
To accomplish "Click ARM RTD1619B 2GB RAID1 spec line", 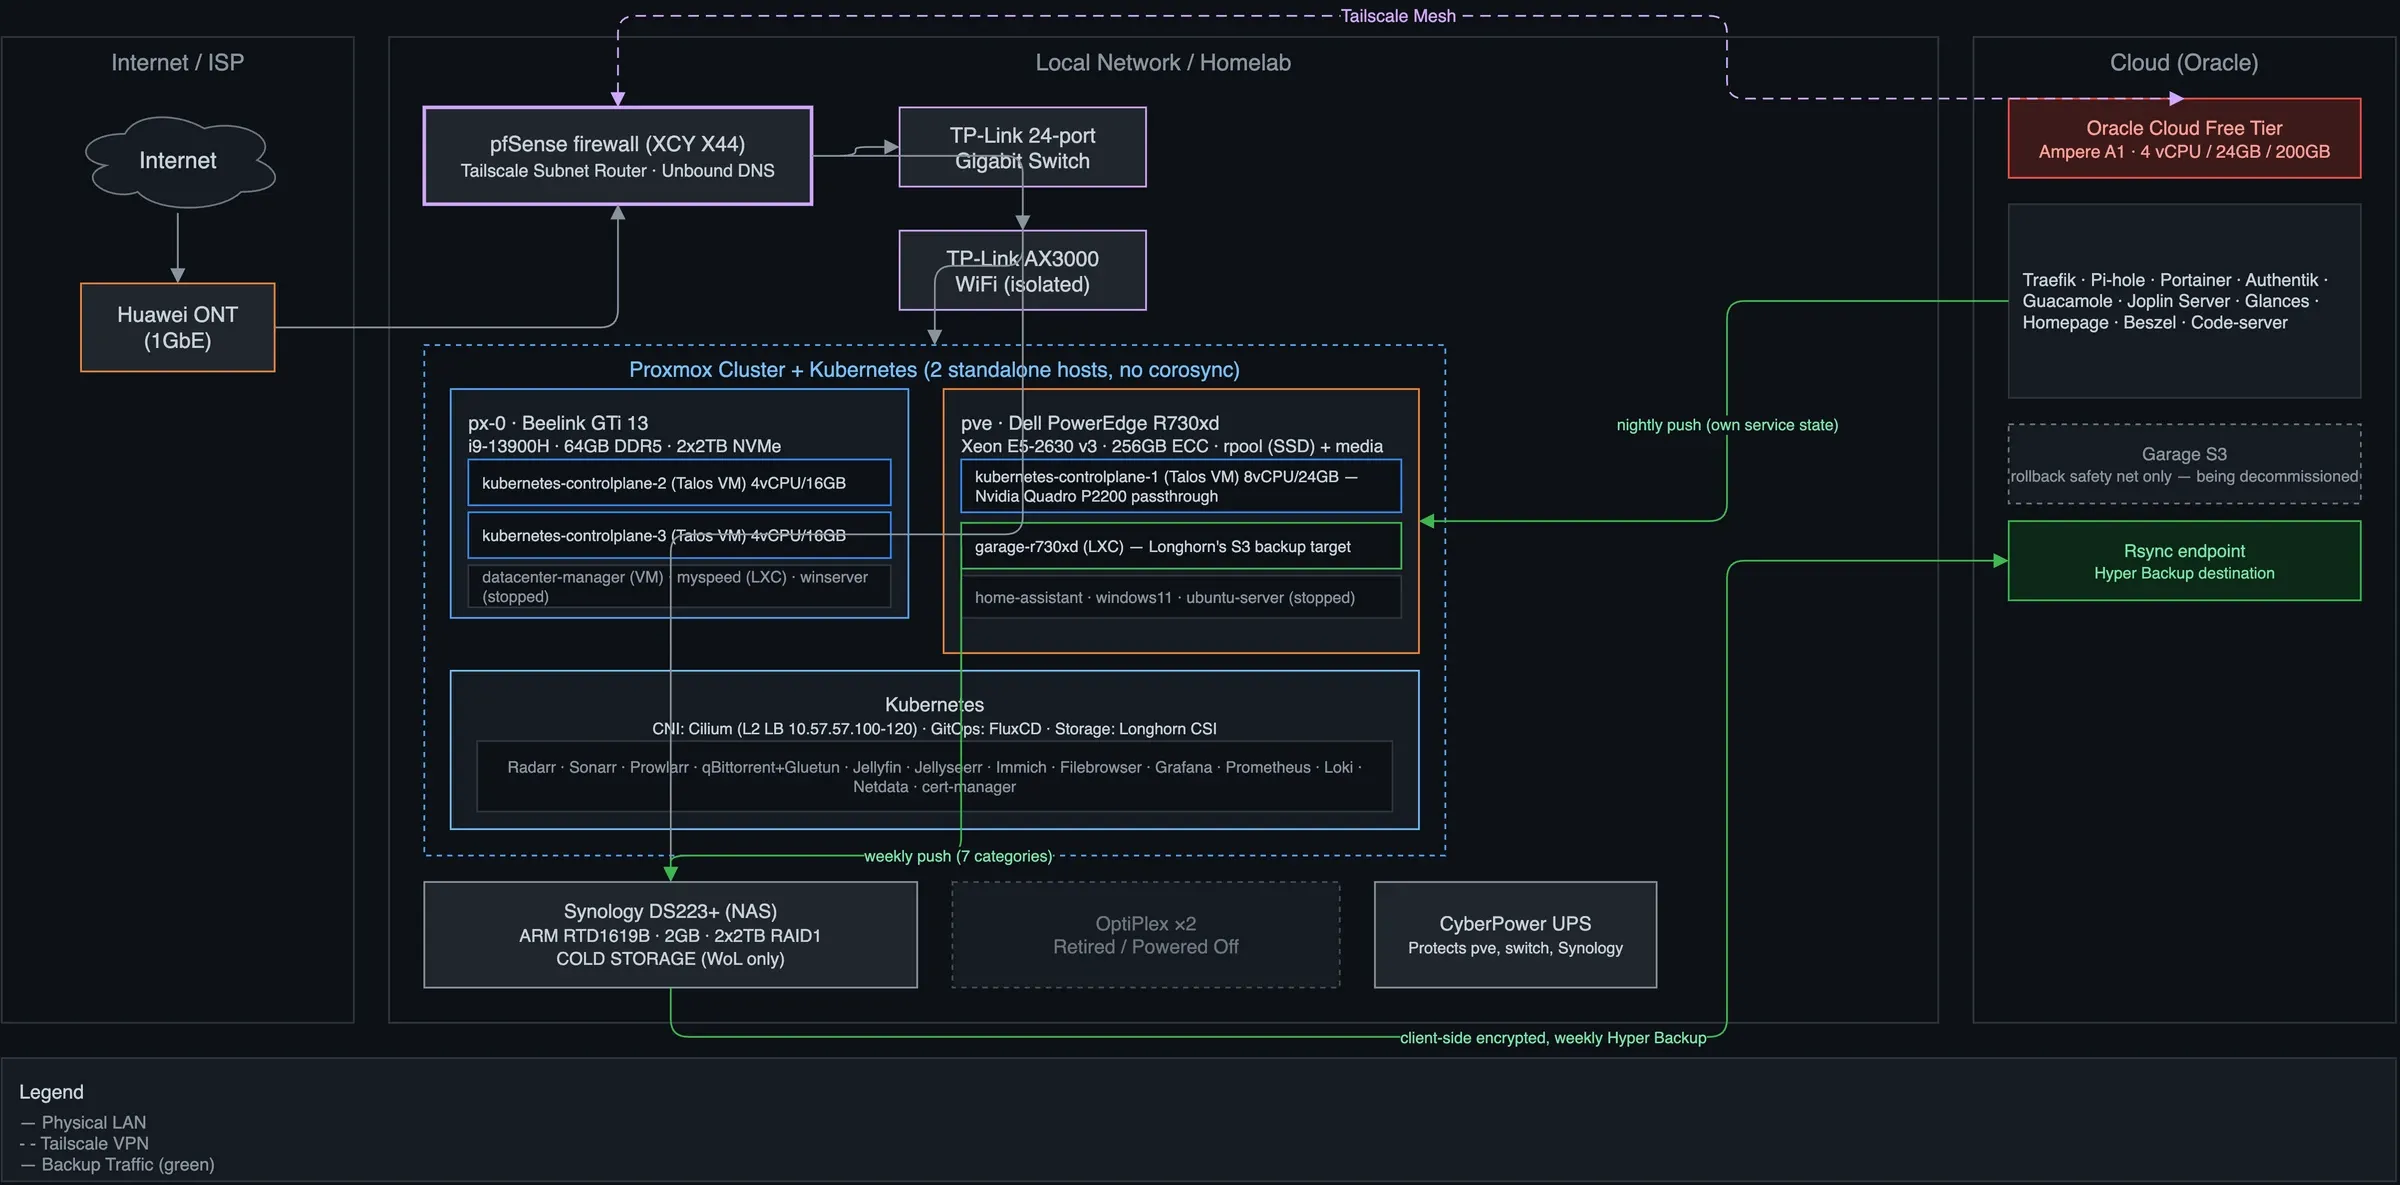I will pyautogui.click(x=670, y=936).
